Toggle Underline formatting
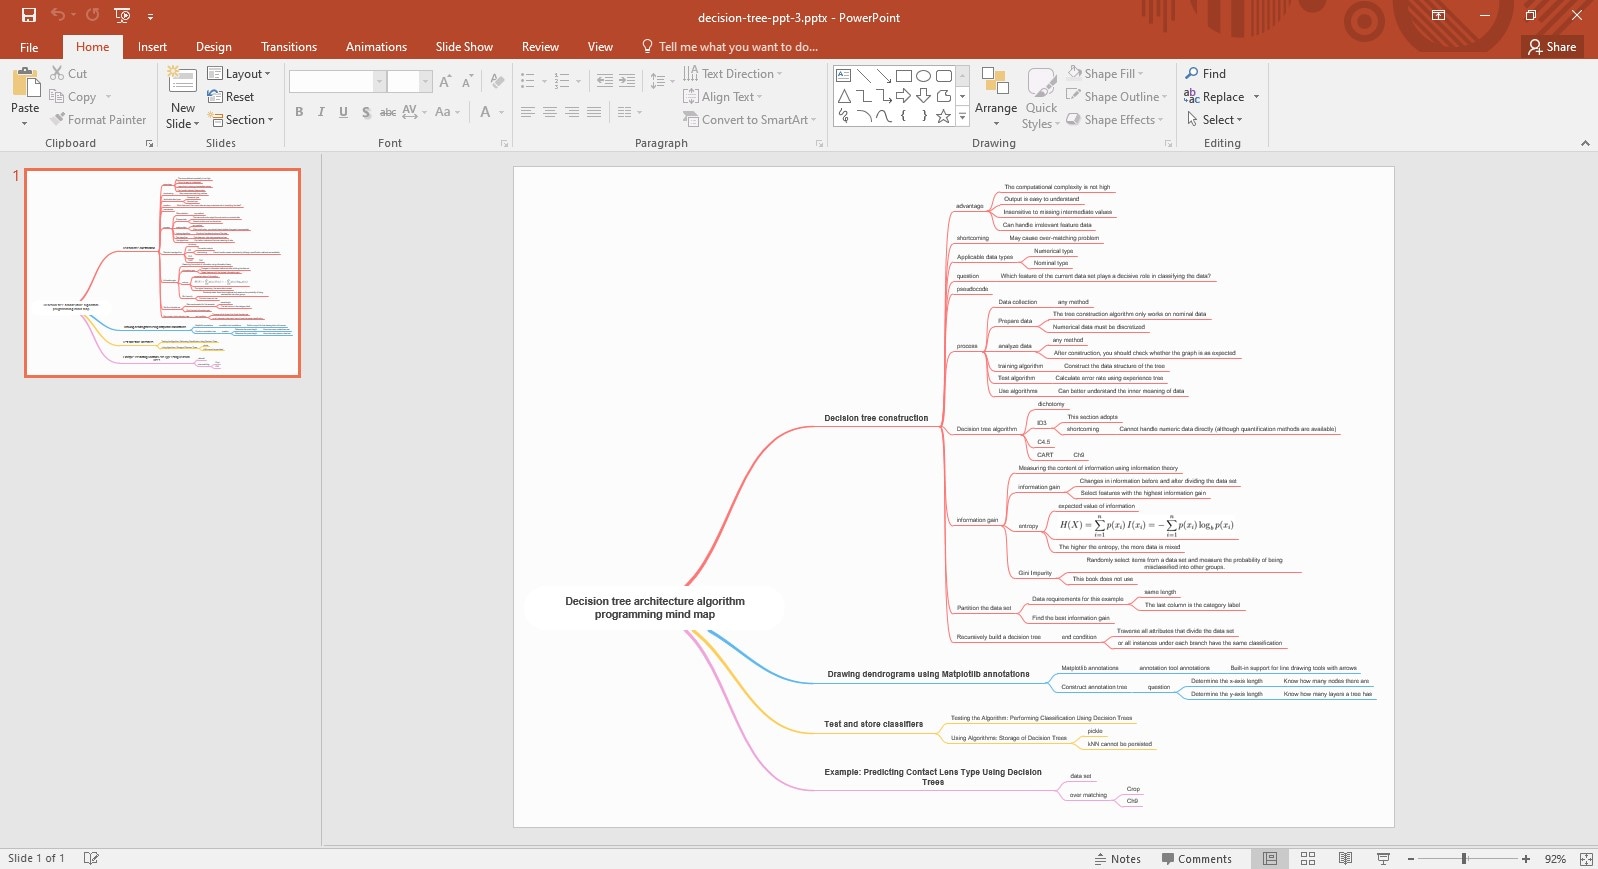 343,112
